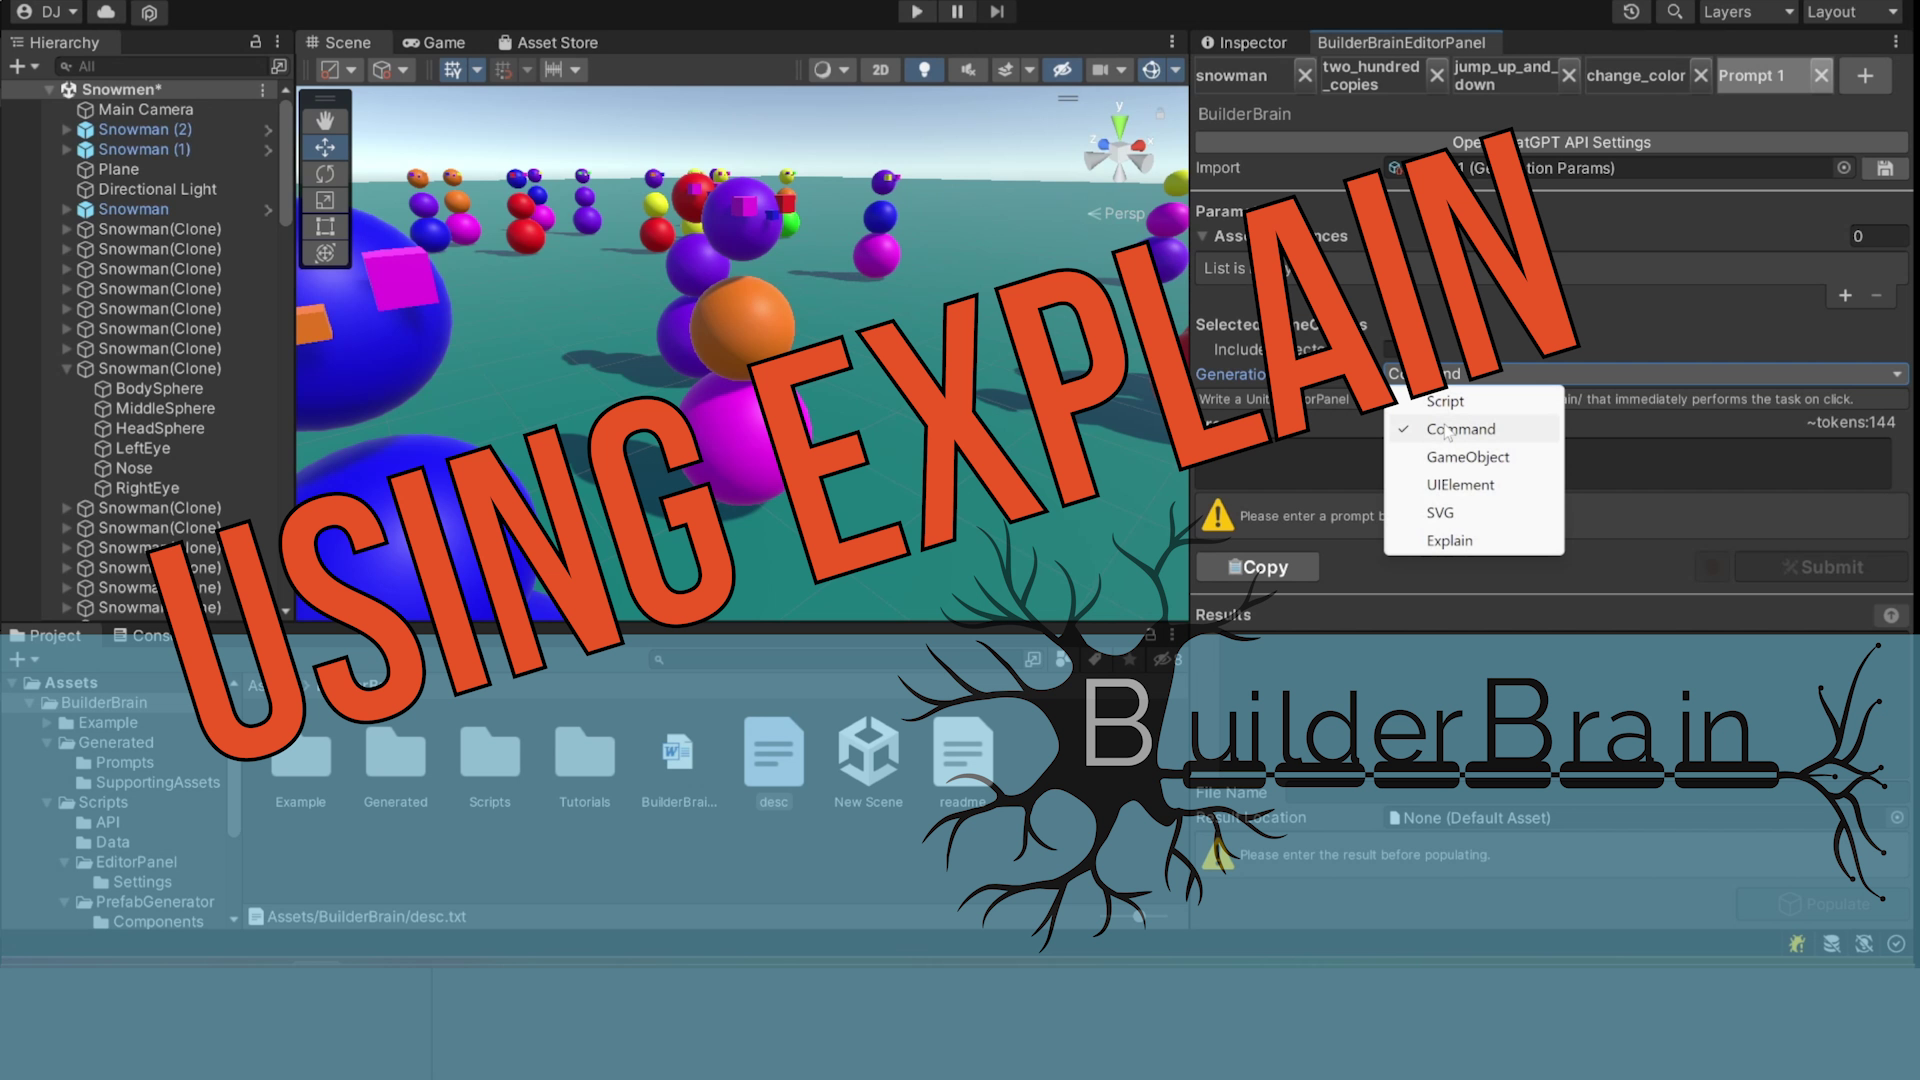Open ChatGPT API Settings button
Image resolution: width=1920 pixels, height=1080 pixels.
click(x=1551, y=142)
